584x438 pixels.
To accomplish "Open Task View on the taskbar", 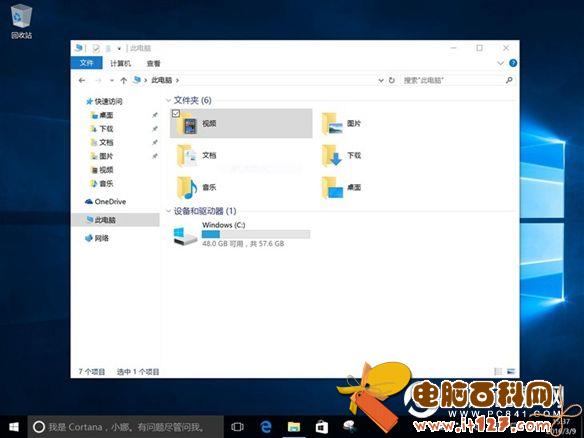I will click(x=237, y=427).
